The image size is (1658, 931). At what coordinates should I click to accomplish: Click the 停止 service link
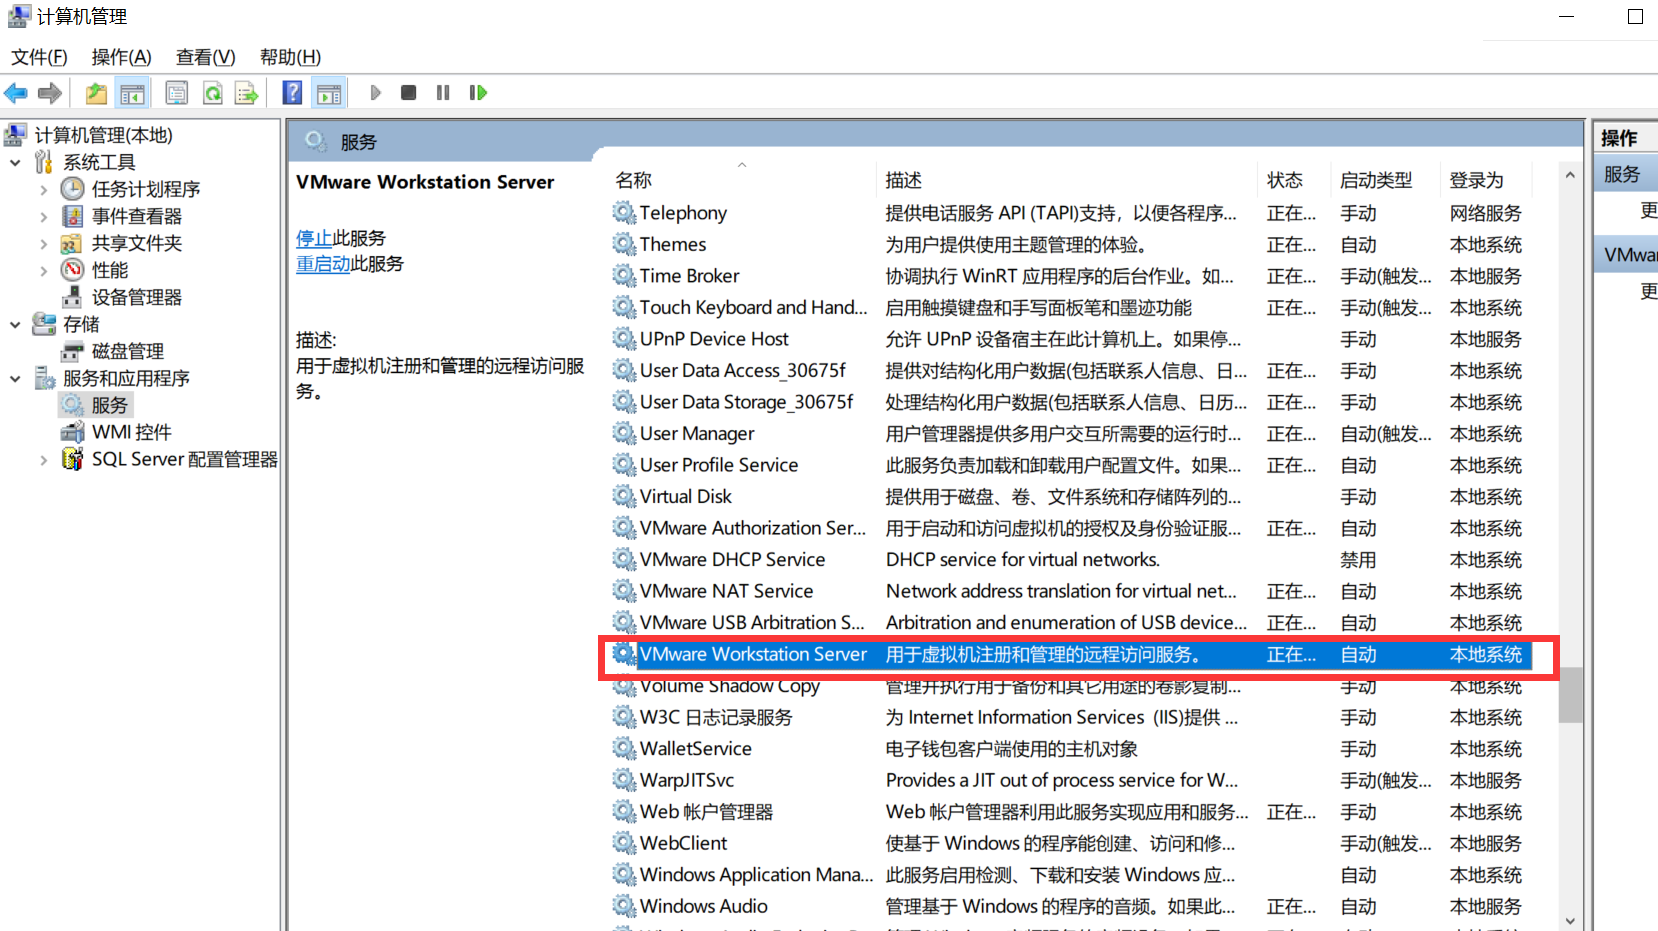[x=314, y=238]
